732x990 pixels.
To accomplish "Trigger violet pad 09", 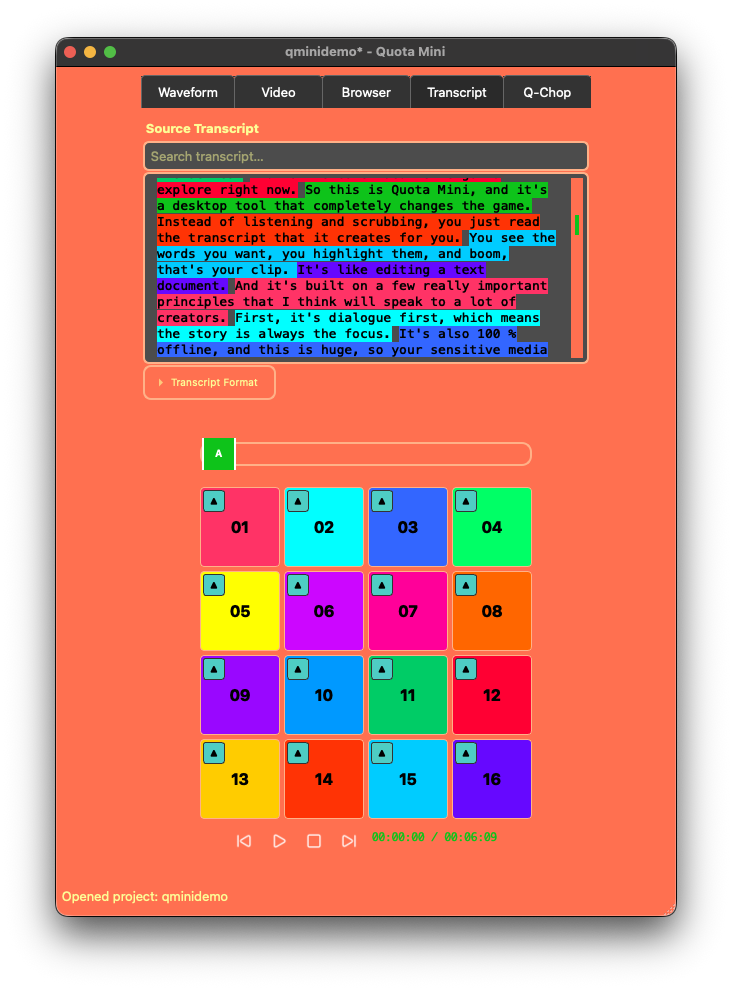I will tap(240, 695).
